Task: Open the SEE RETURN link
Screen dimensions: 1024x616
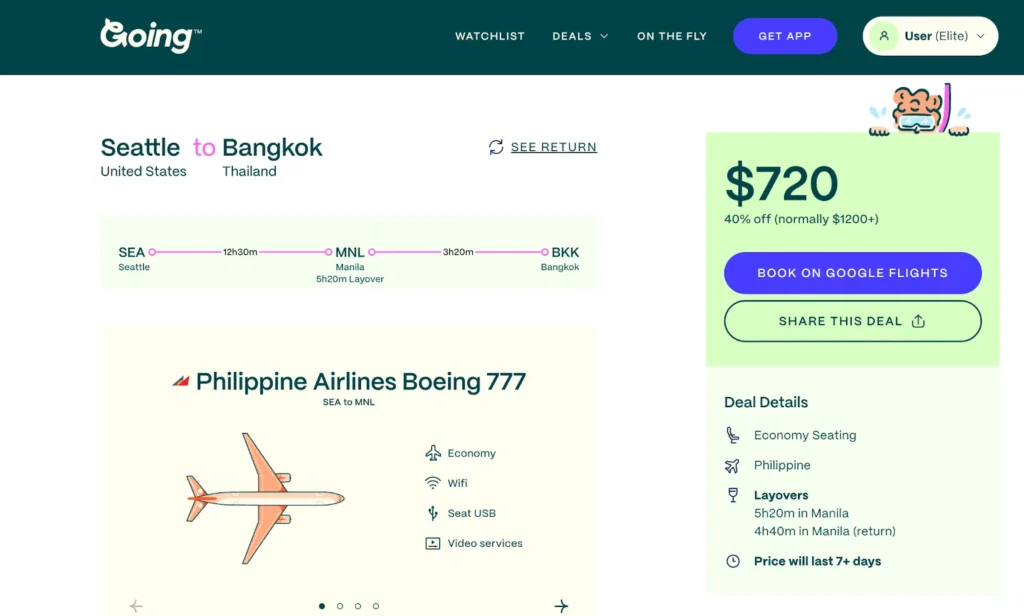Action: click(x=553, y=147)
